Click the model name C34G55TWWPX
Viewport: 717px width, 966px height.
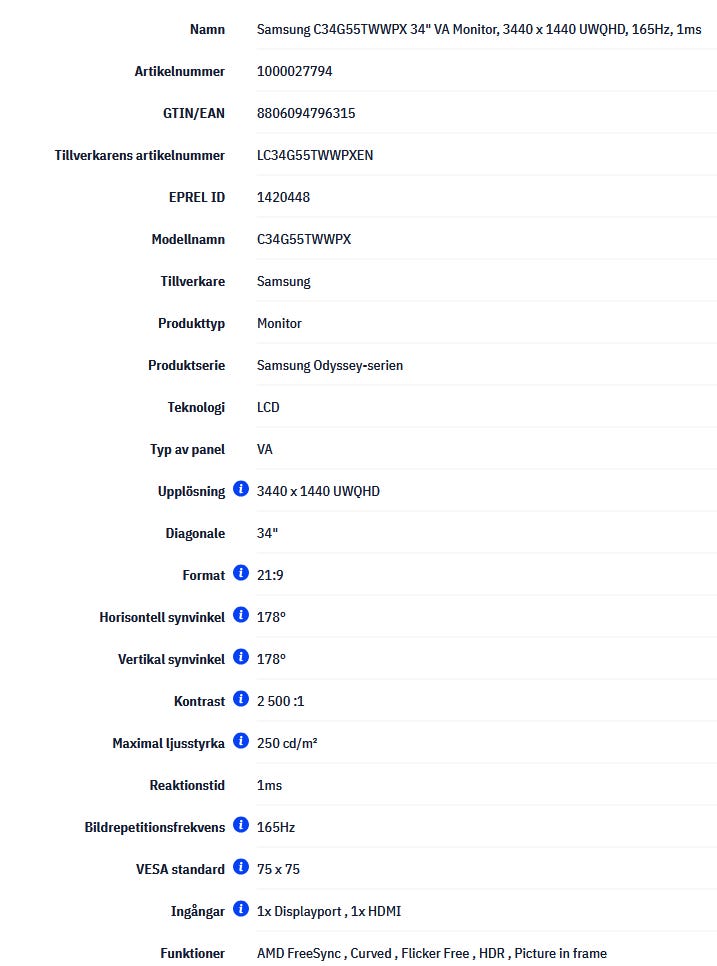click(304, 239)
